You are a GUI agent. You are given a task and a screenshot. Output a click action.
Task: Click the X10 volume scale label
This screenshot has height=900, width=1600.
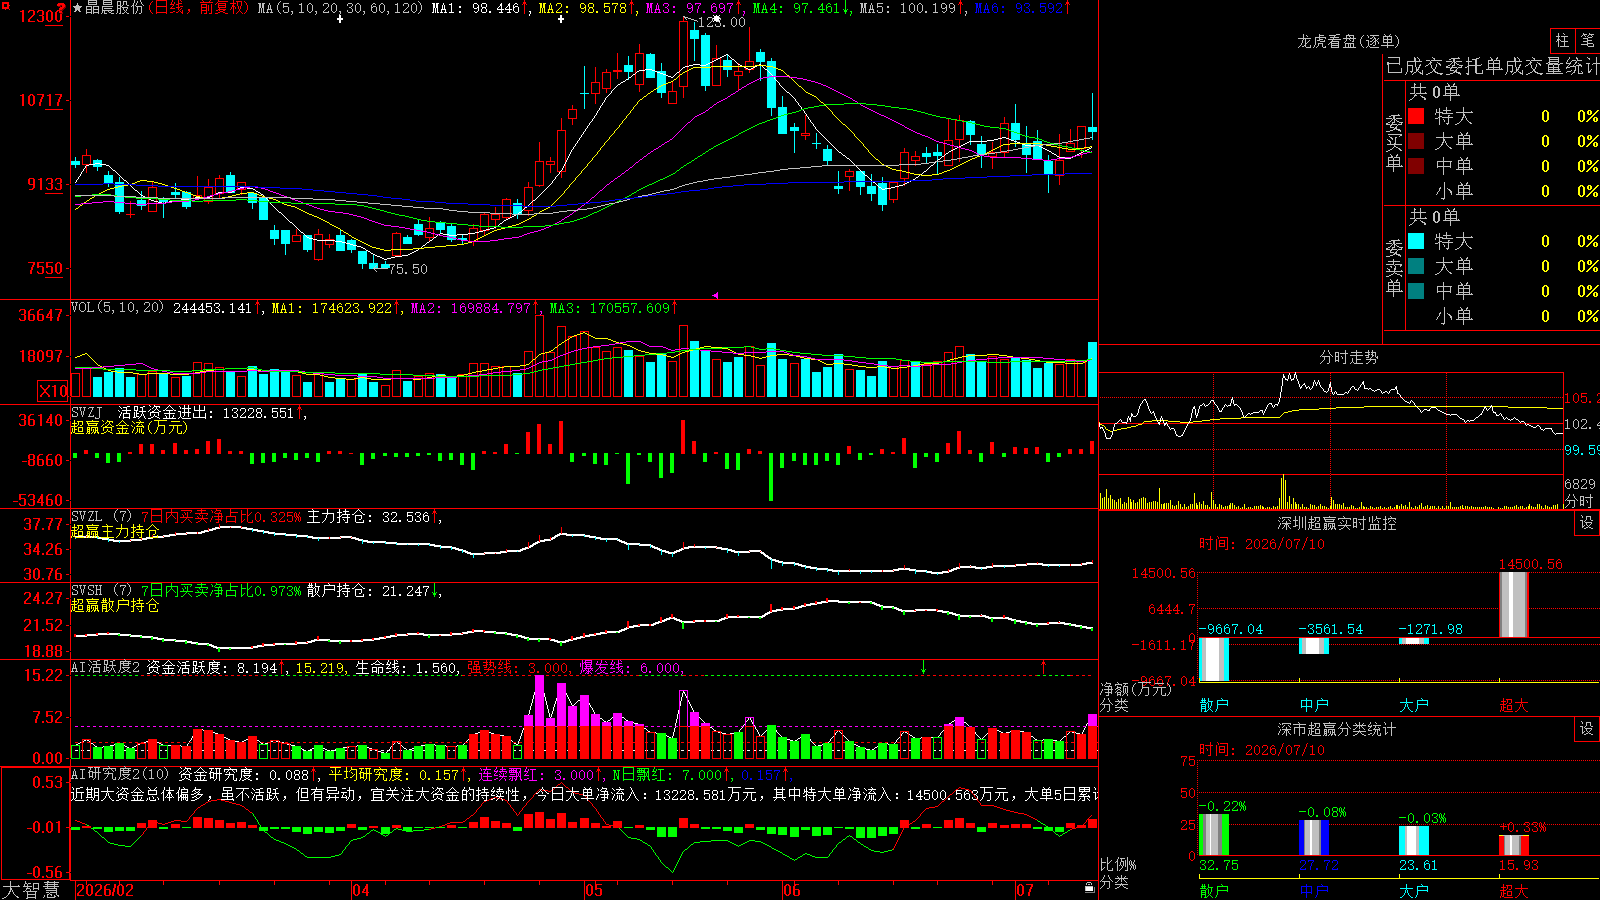coord(53,391)
